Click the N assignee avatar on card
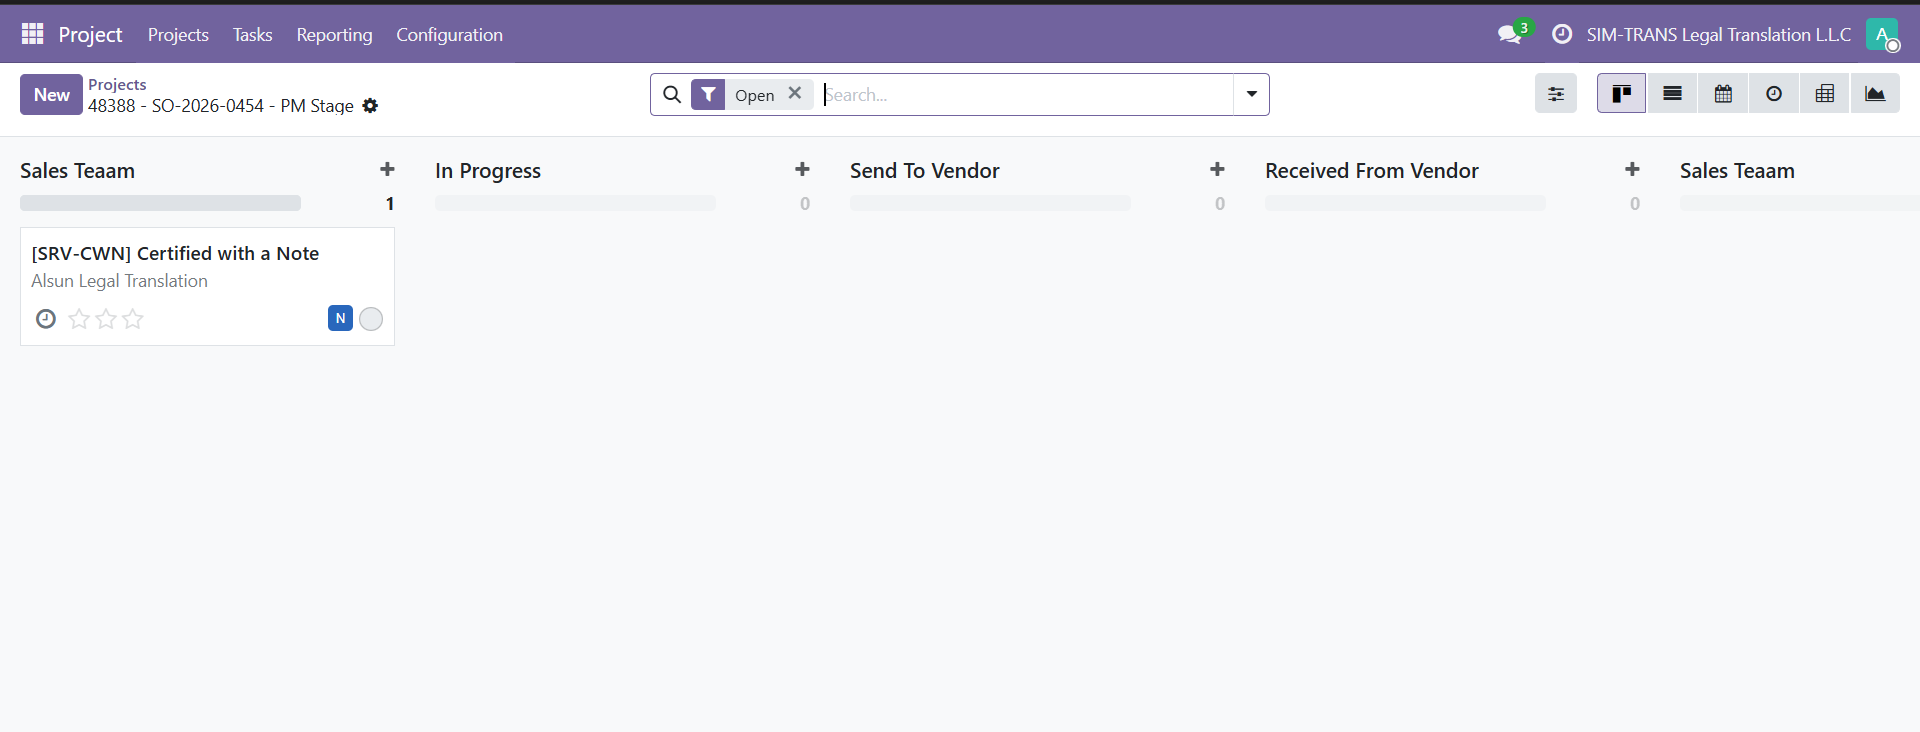This screenshot has width=1920, height=732. click(340, 318)
